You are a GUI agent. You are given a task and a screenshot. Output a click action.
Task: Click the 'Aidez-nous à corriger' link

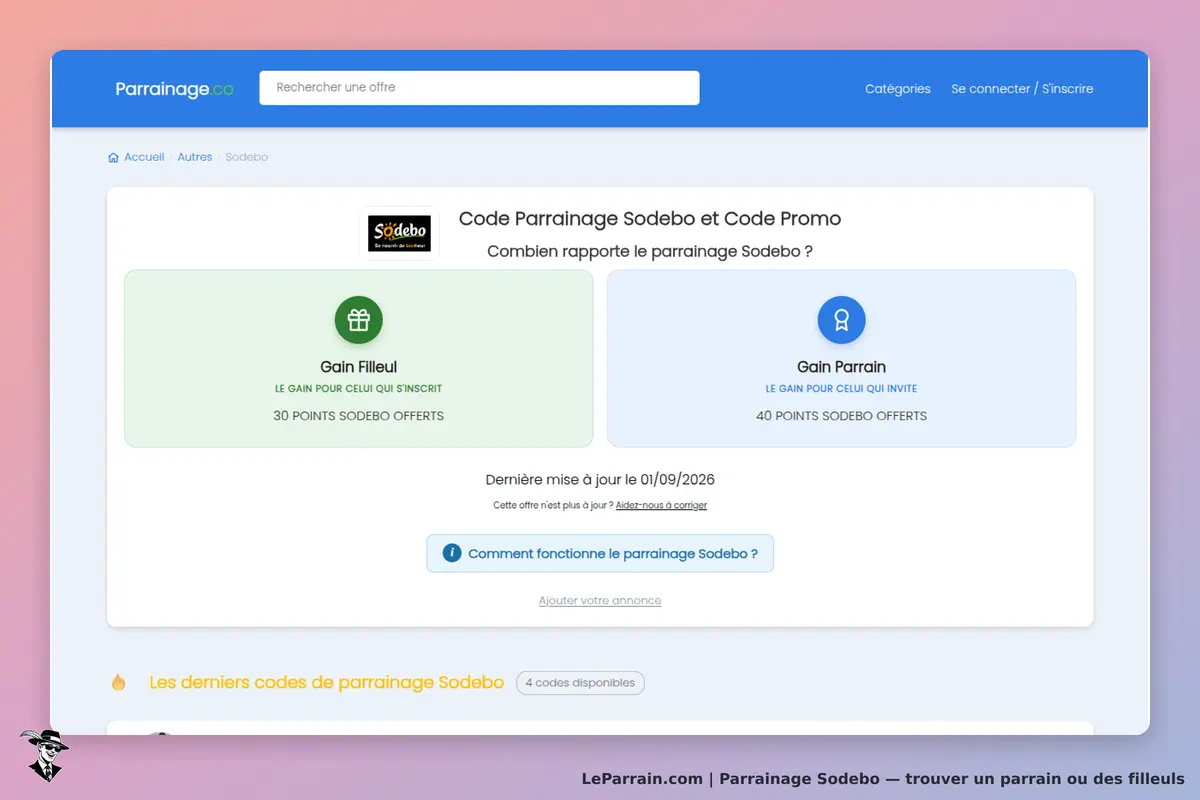[661, 506]
